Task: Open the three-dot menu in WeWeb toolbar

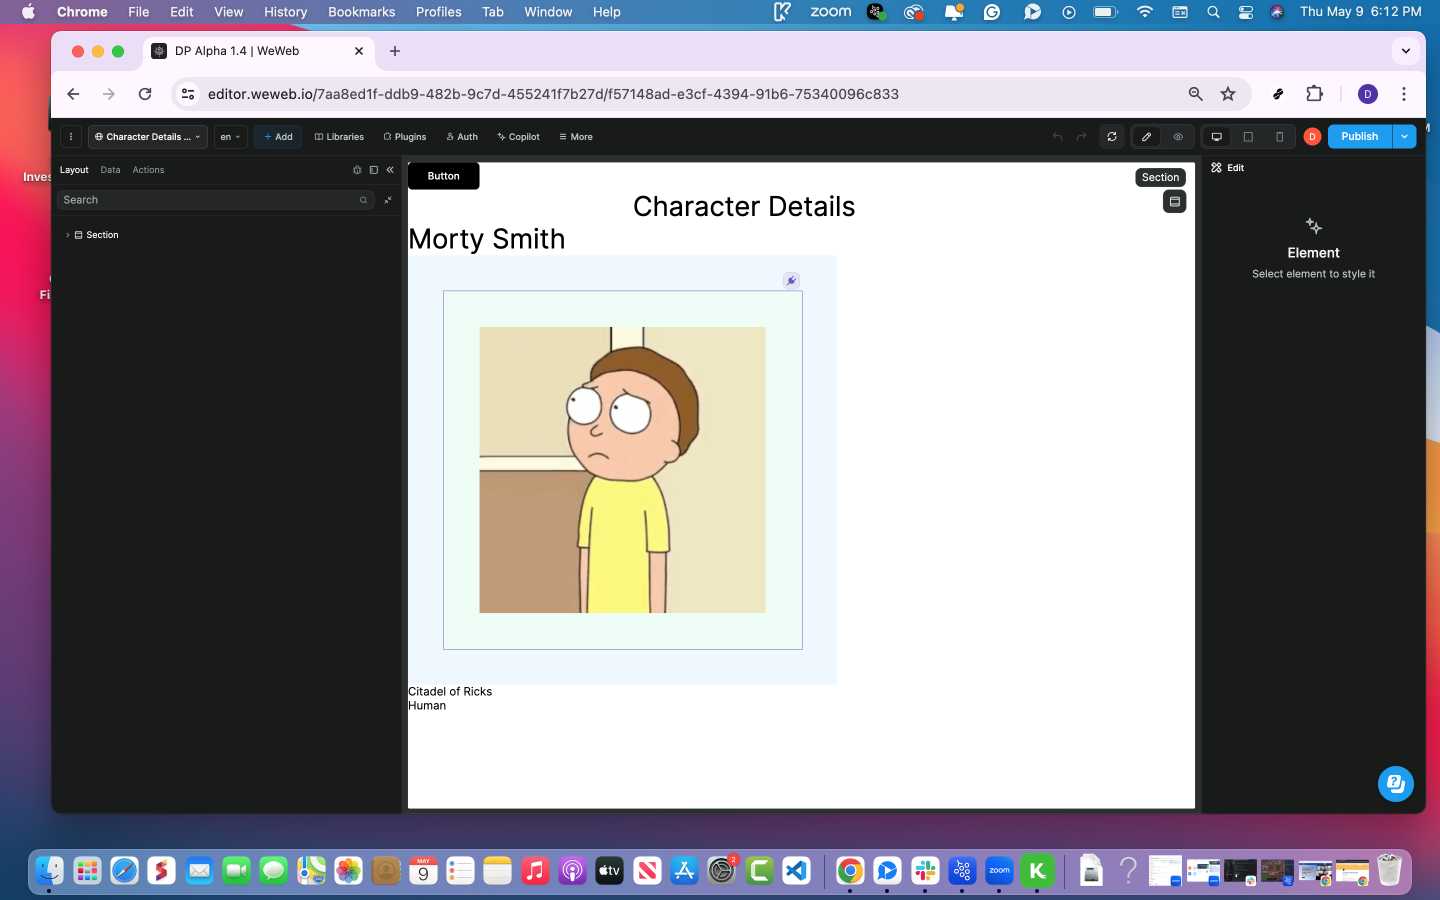Action: (x=71, y=137)
